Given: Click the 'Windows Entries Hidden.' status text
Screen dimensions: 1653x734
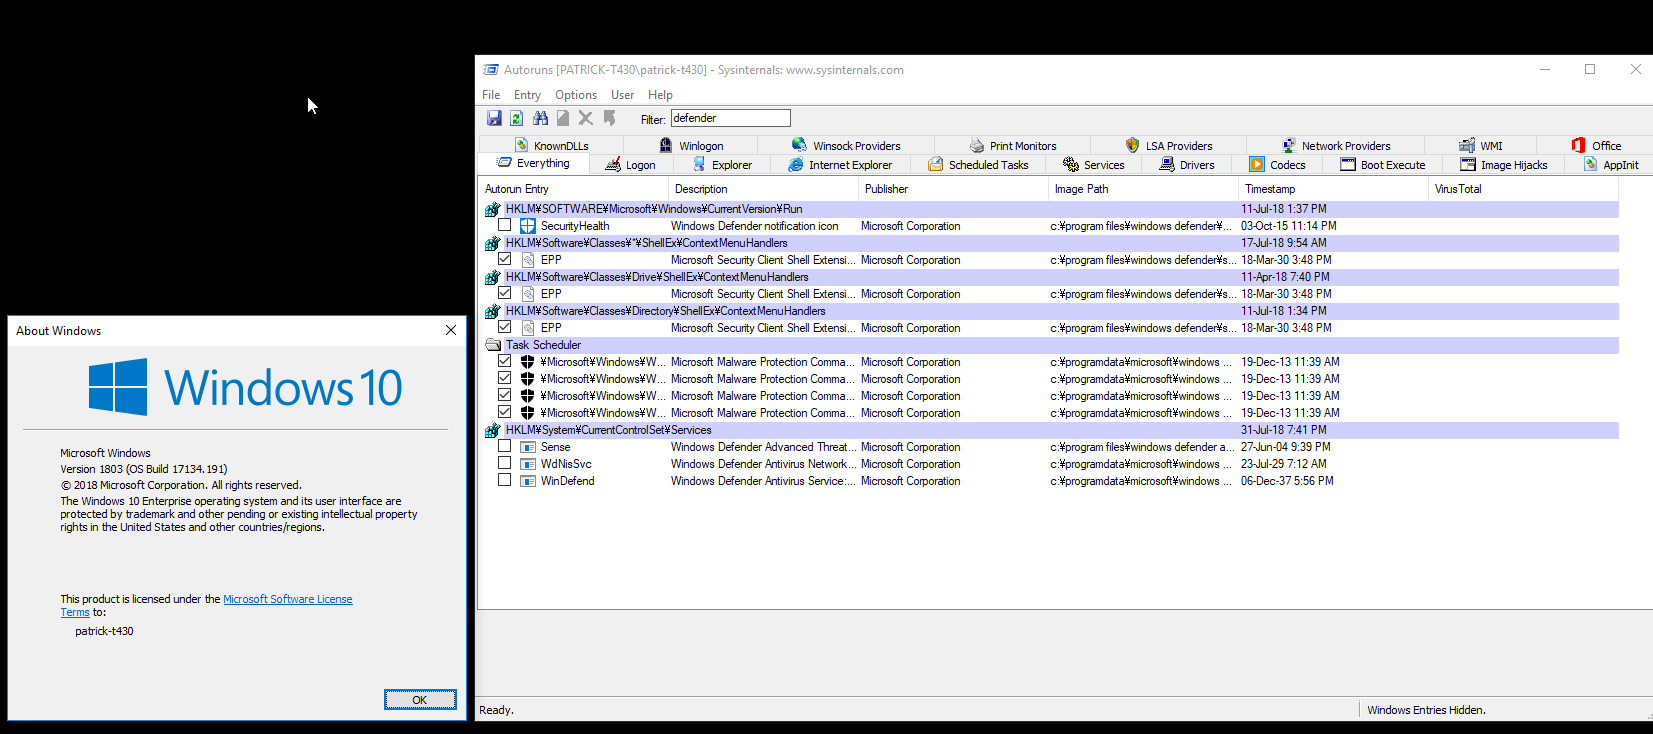Looking at the screenshot, I should [x=1426, y=710].
